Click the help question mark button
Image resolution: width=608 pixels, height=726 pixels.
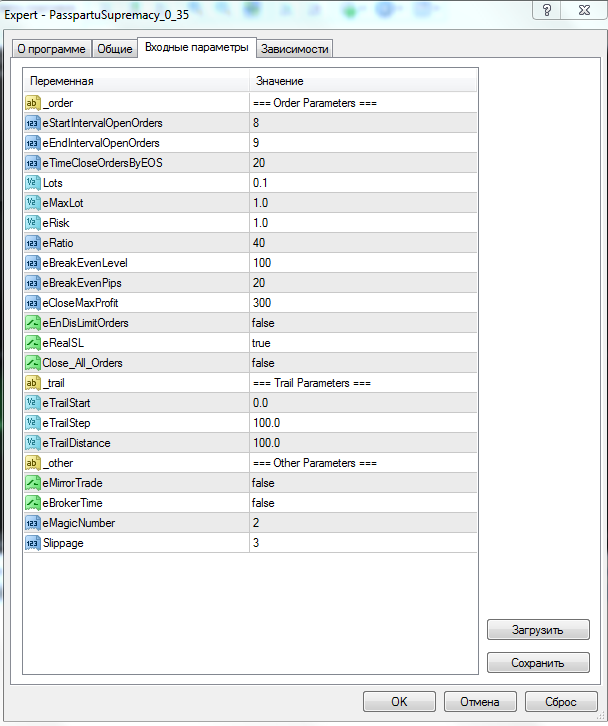point(547,10)
